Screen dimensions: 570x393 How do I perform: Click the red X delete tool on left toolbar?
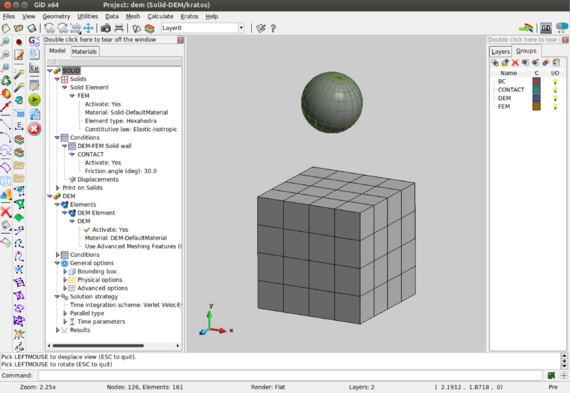5,211
